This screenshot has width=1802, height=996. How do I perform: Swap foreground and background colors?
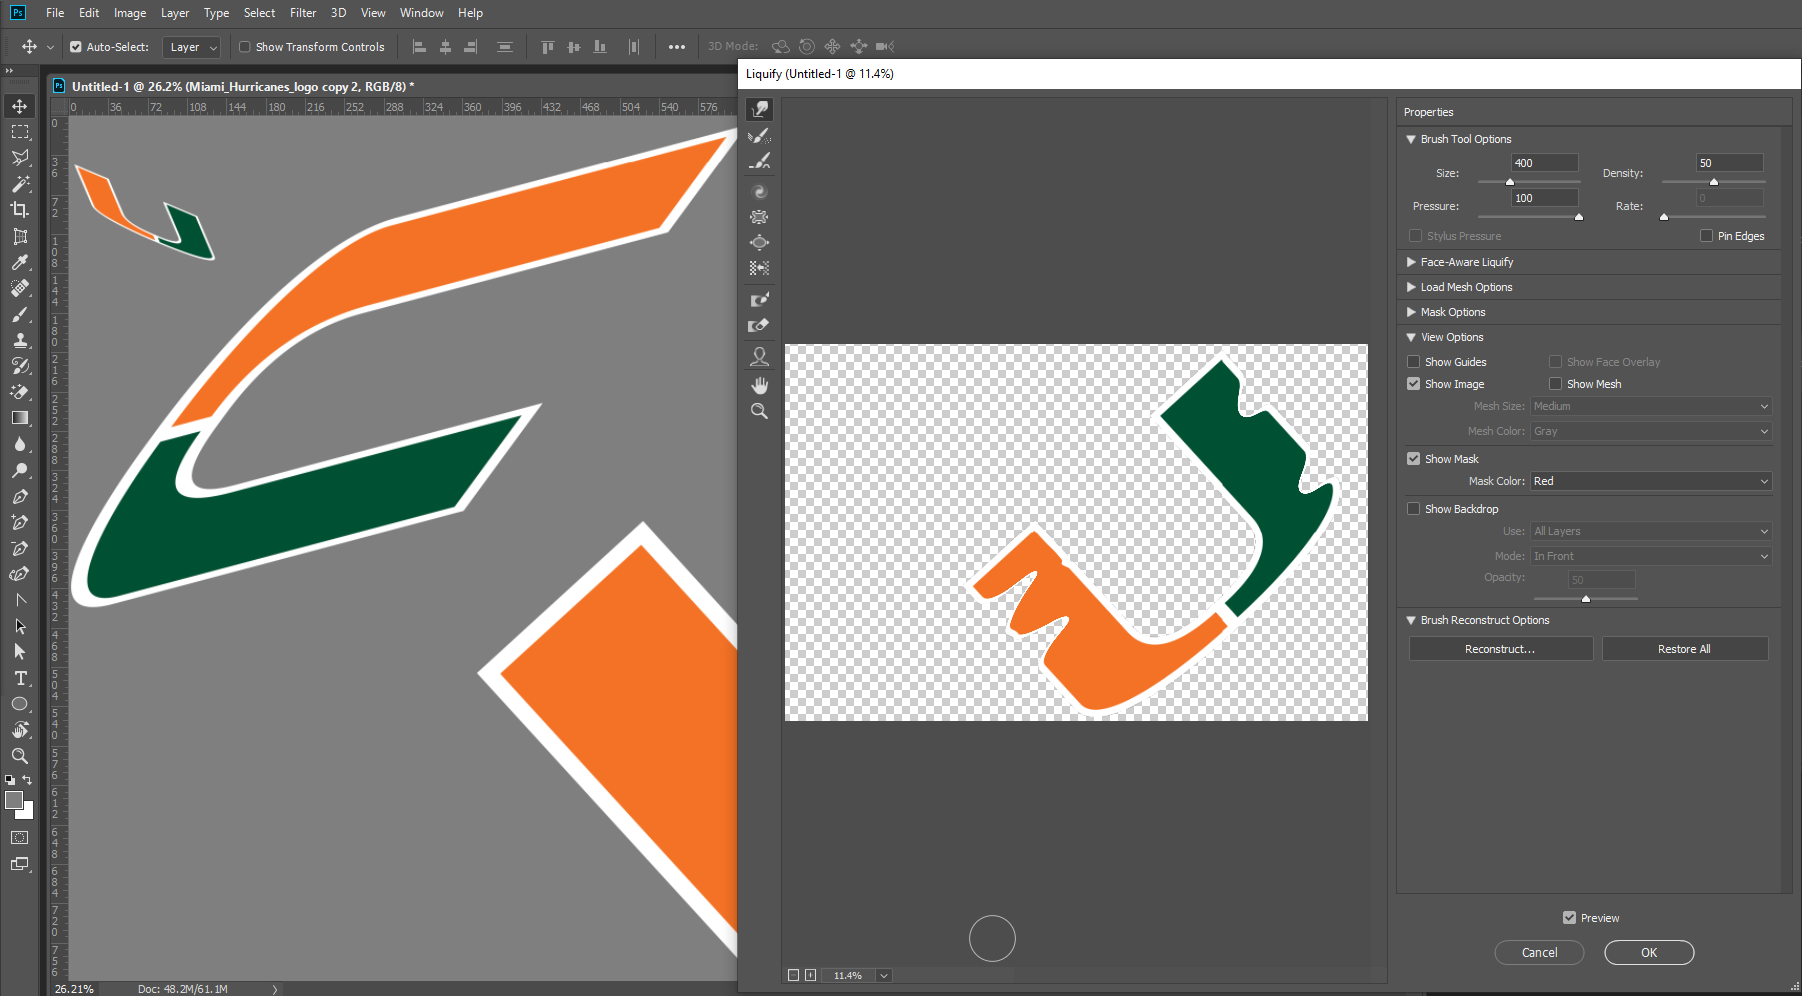[x=27, y=780]
